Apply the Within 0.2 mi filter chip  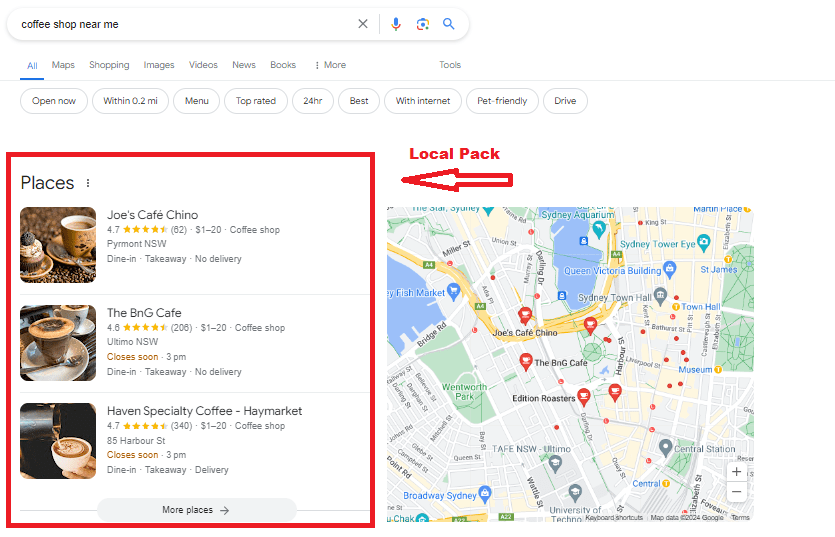pyautogui.click(x=130, y=101)
